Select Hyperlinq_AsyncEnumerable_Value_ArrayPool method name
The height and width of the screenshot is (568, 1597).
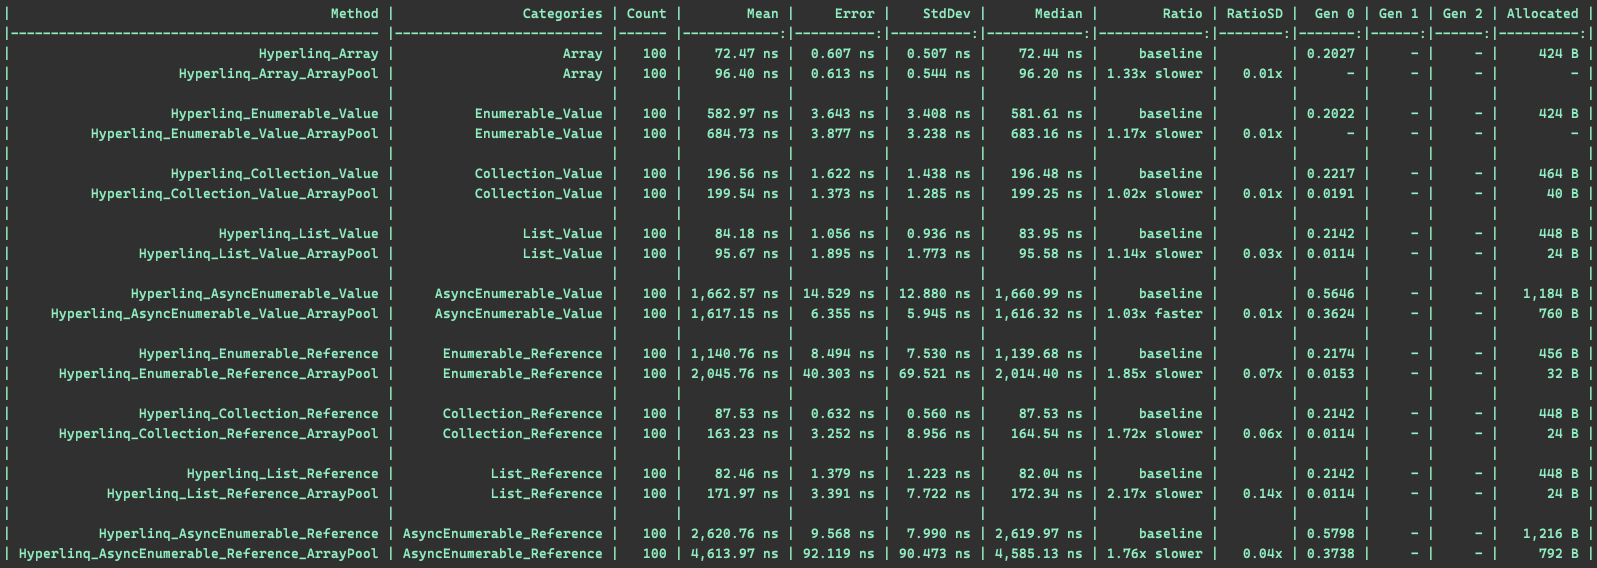click(215, 314)
